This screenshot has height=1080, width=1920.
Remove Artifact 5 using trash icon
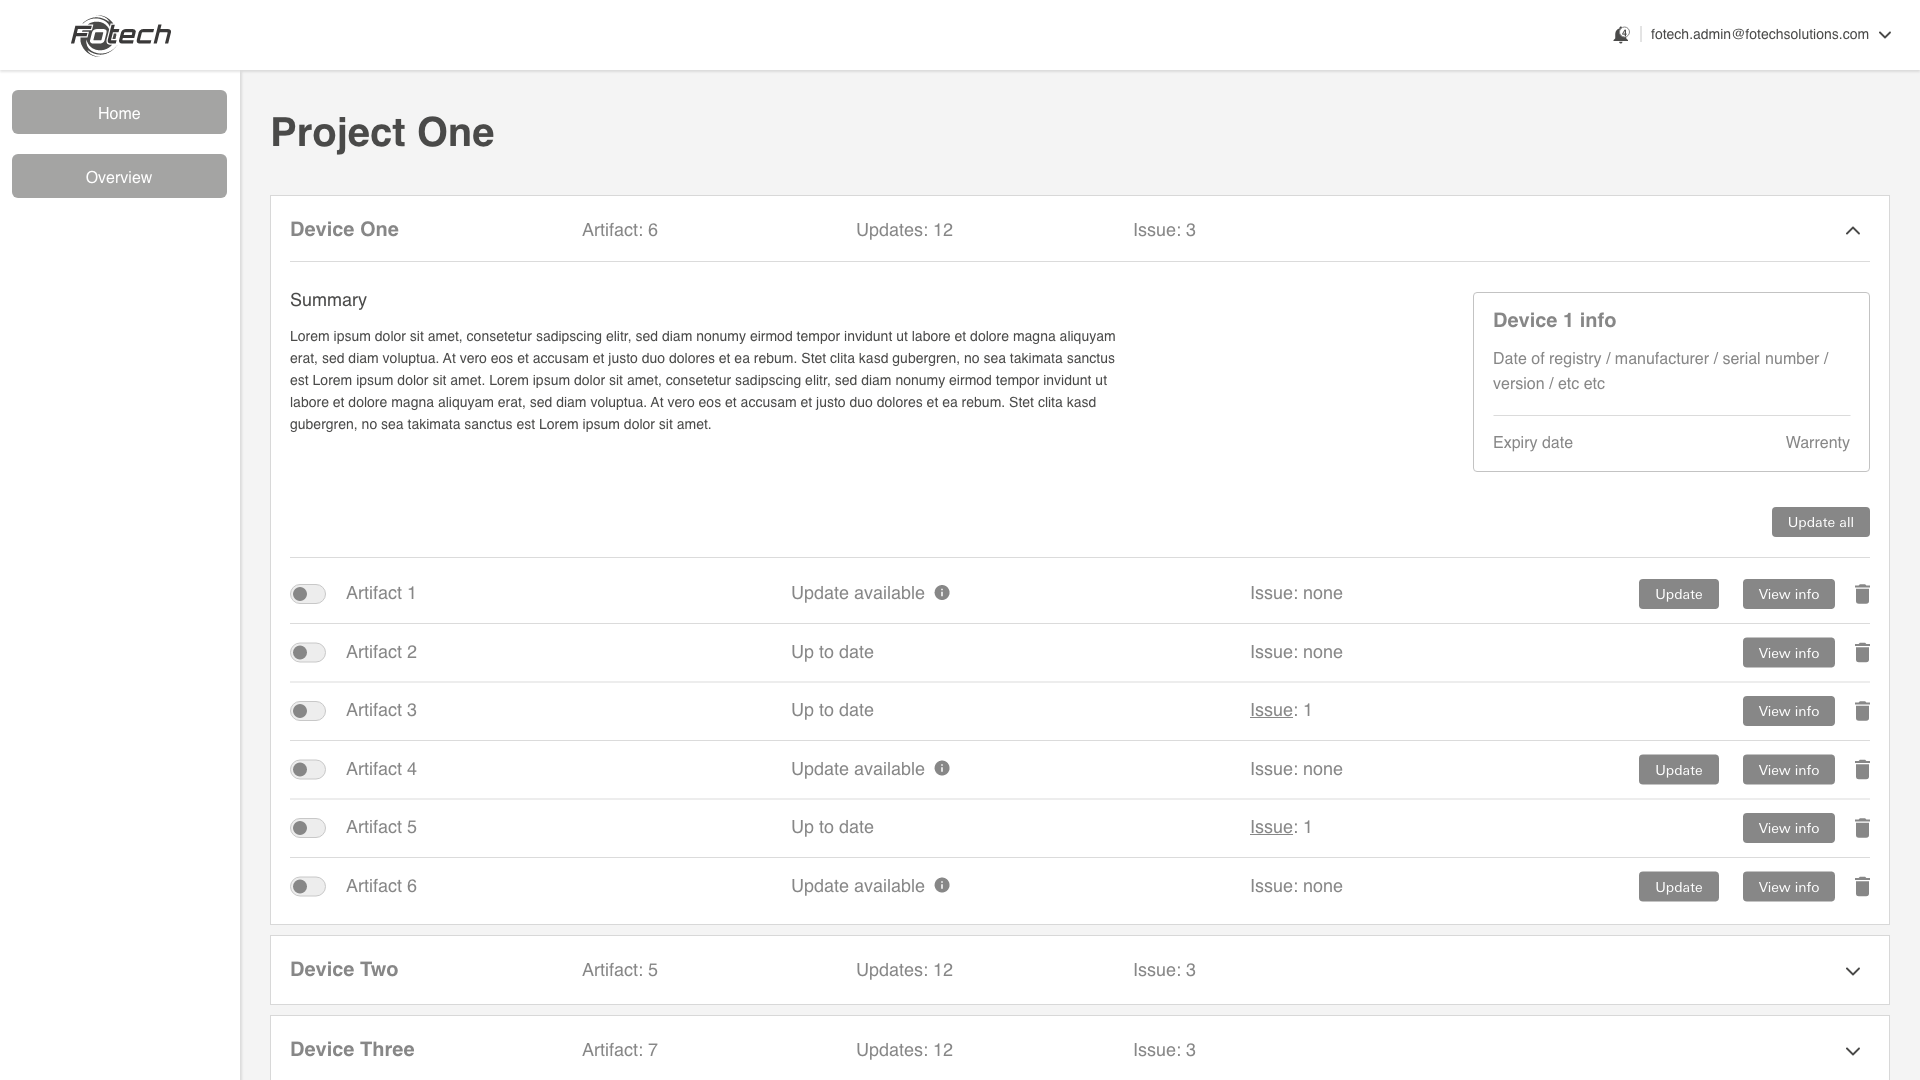(1862, 828)
